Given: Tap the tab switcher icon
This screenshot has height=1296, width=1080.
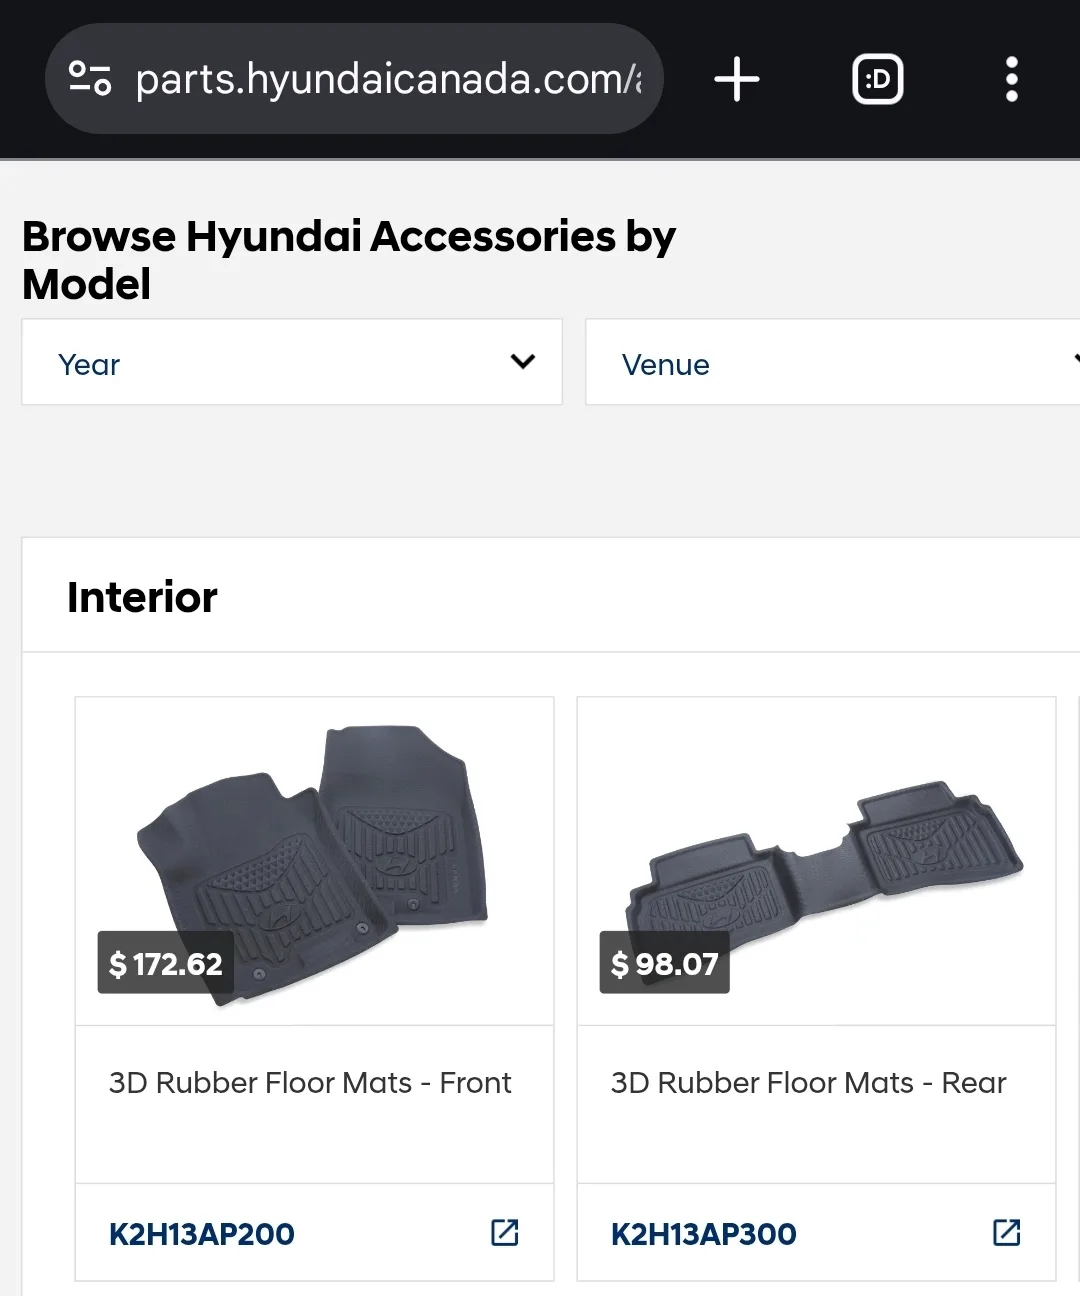Looking at the screenshot, I should click(877, 79).
